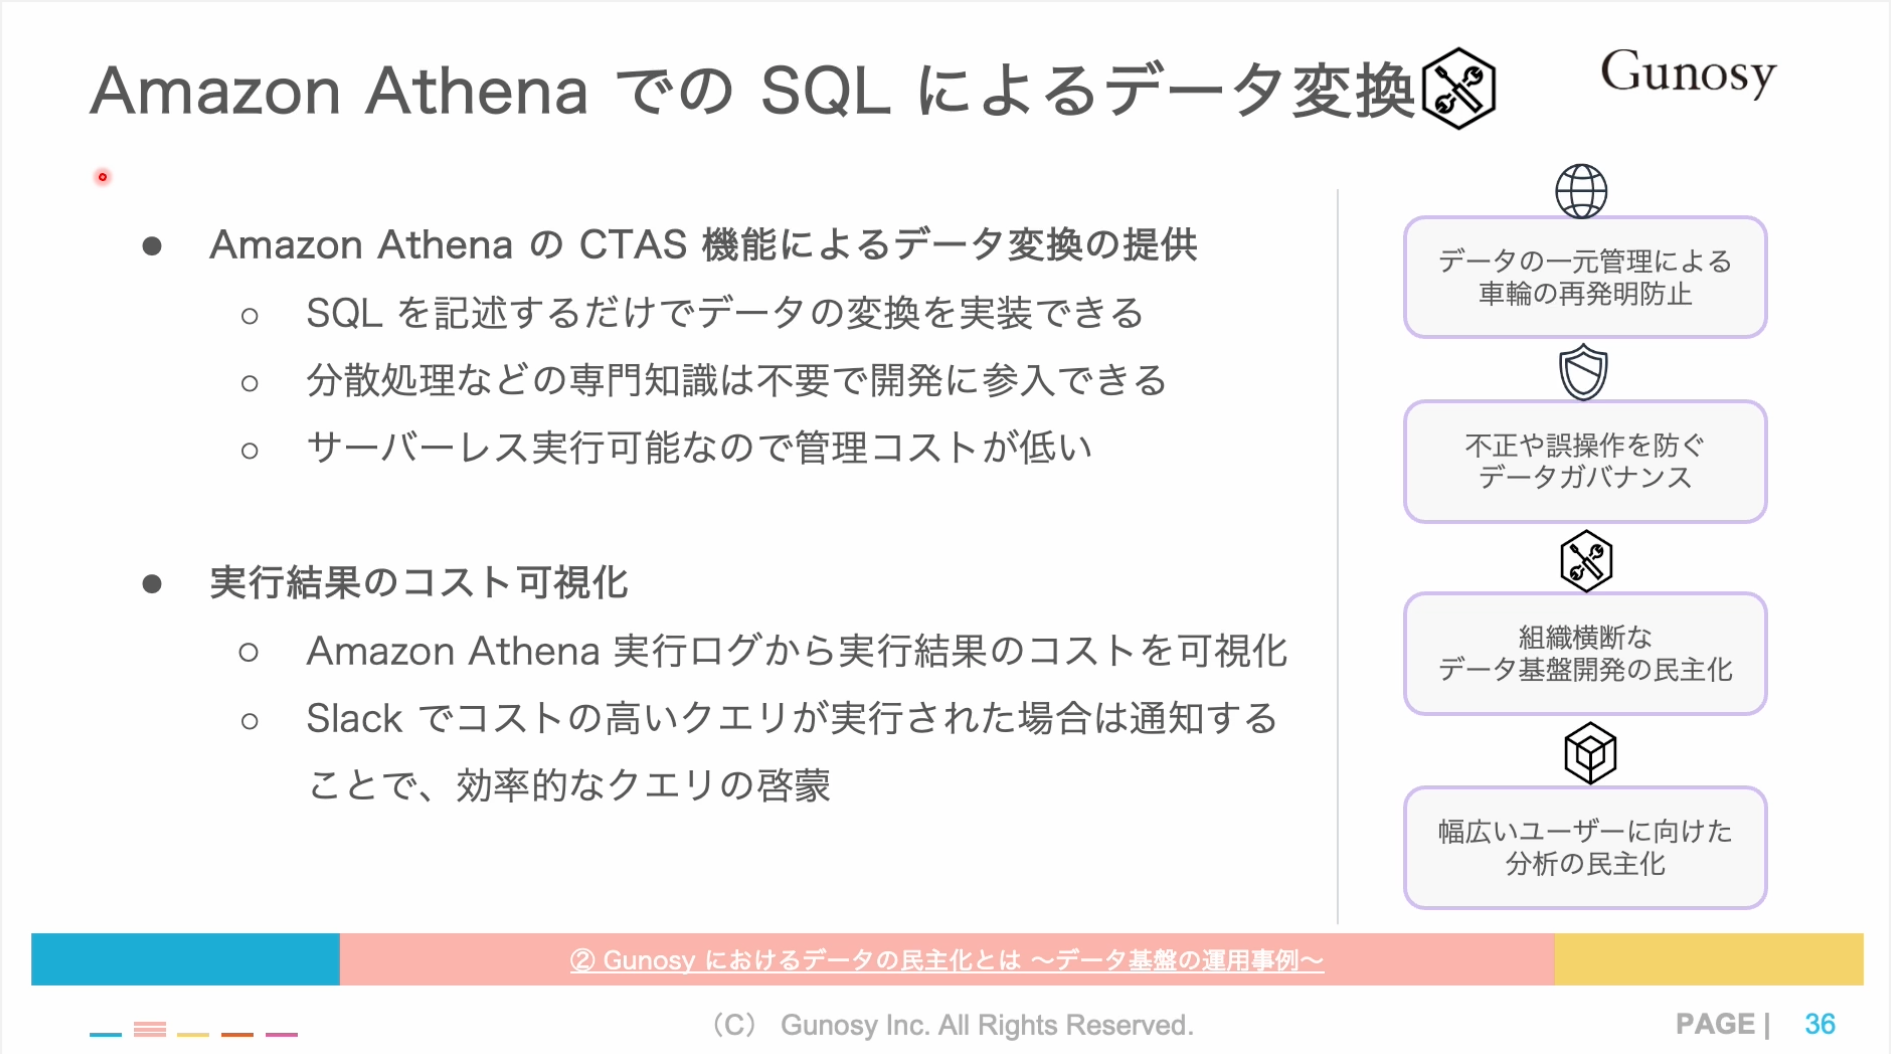Click the shield icon for data governance
Image resolution: width=1891 pixels, height=1054 pixels.
coord(1584,372)
